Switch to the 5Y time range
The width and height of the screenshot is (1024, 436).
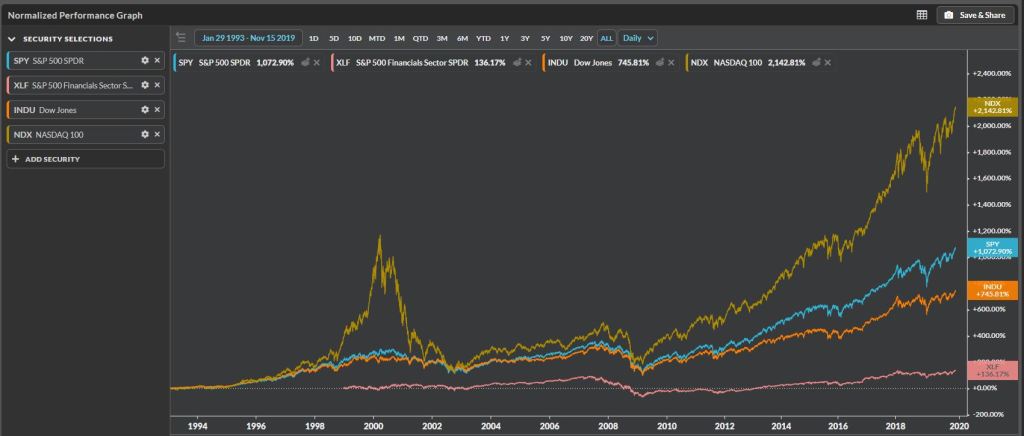[x=545, y=38]
